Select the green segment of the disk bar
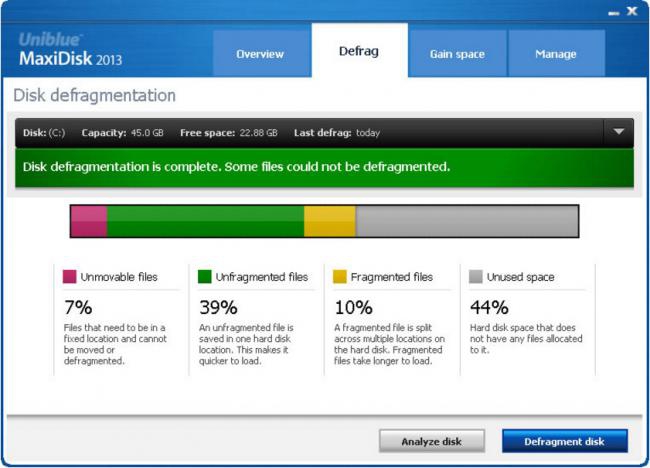Viewport: 650px width, 468px height. click(205, 221)
